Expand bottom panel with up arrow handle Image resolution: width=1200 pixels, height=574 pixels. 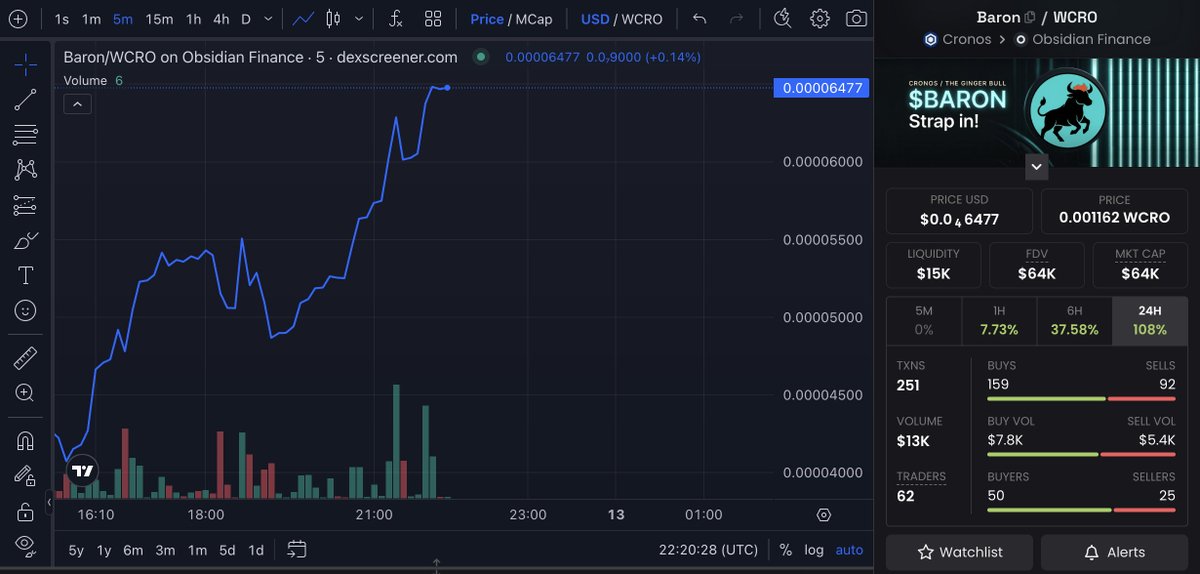tap(437, 566)
